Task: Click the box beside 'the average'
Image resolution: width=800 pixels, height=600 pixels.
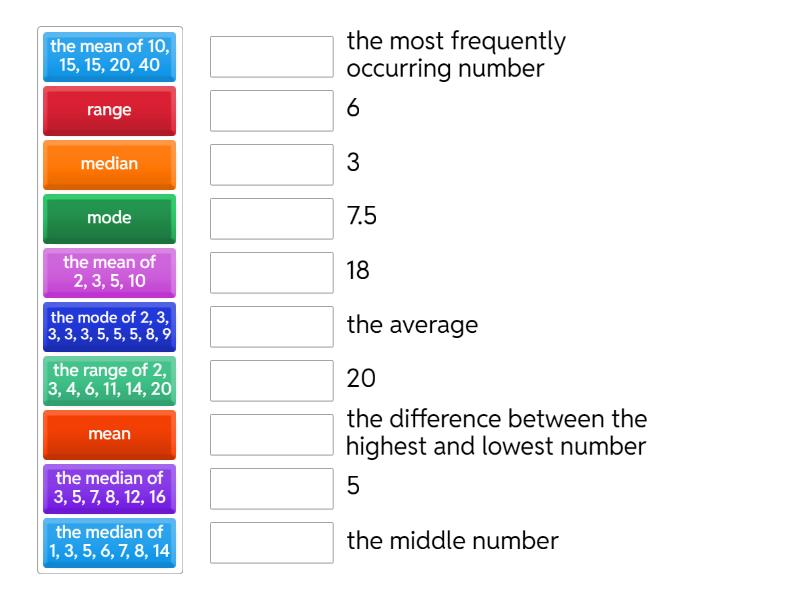Action: [272, 327]
